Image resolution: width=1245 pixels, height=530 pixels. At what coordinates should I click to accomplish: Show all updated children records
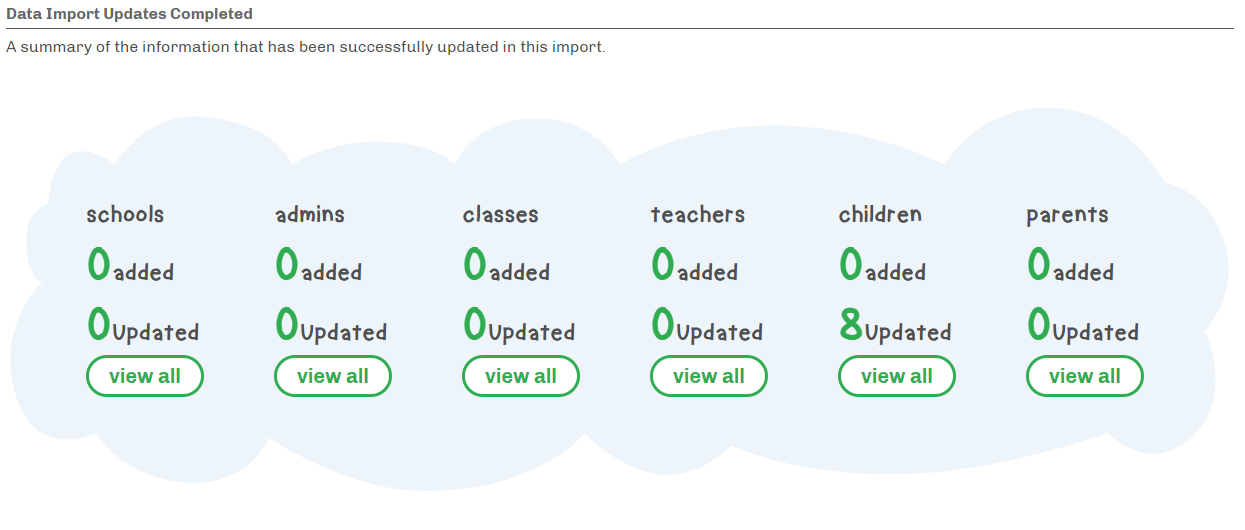[x=897, y=376]
